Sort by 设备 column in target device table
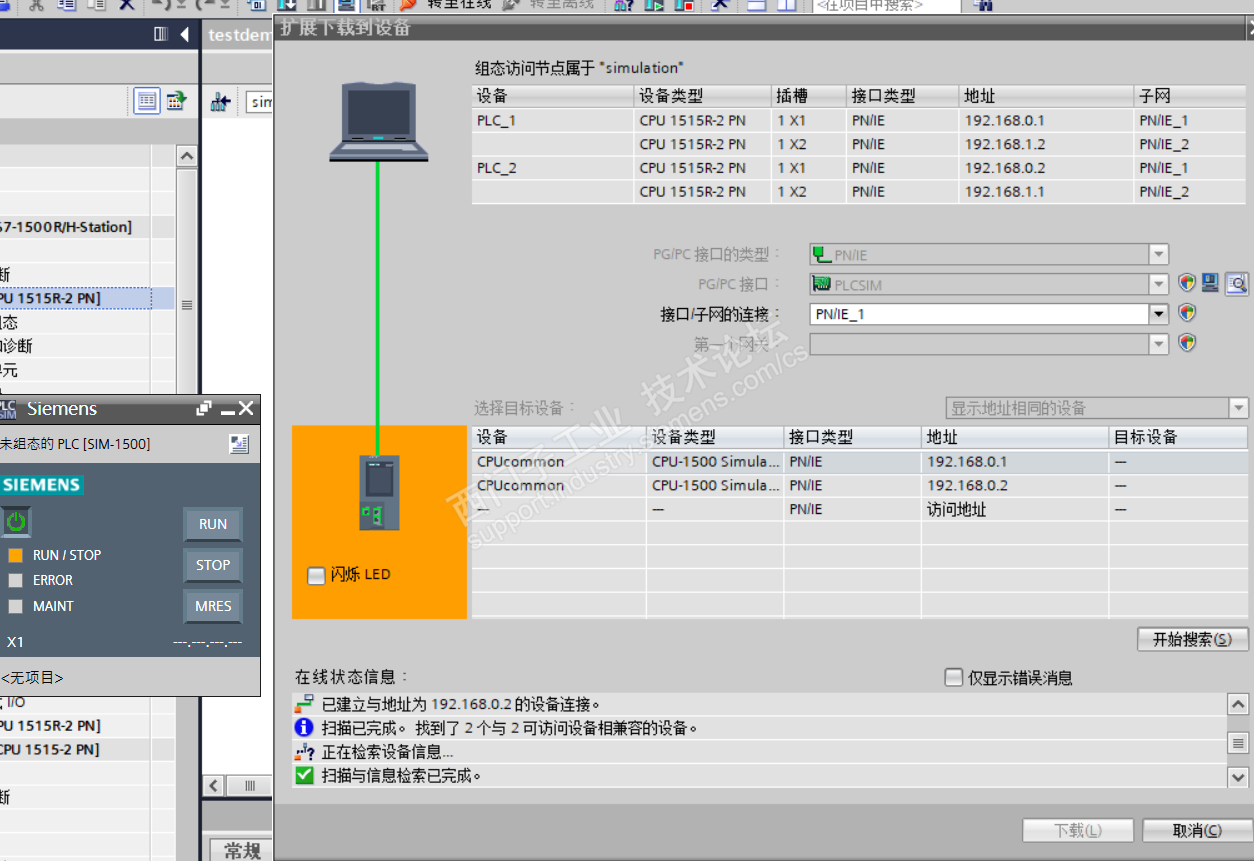Viewport: 1254px width, 861px height. 558,437
